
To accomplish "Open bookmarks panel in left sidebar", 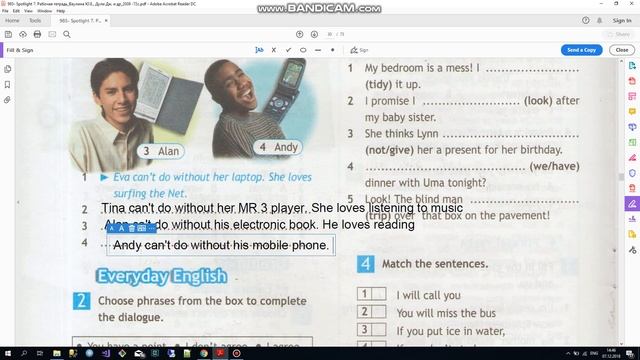I will pyautogui.click(x=7, y=84).
